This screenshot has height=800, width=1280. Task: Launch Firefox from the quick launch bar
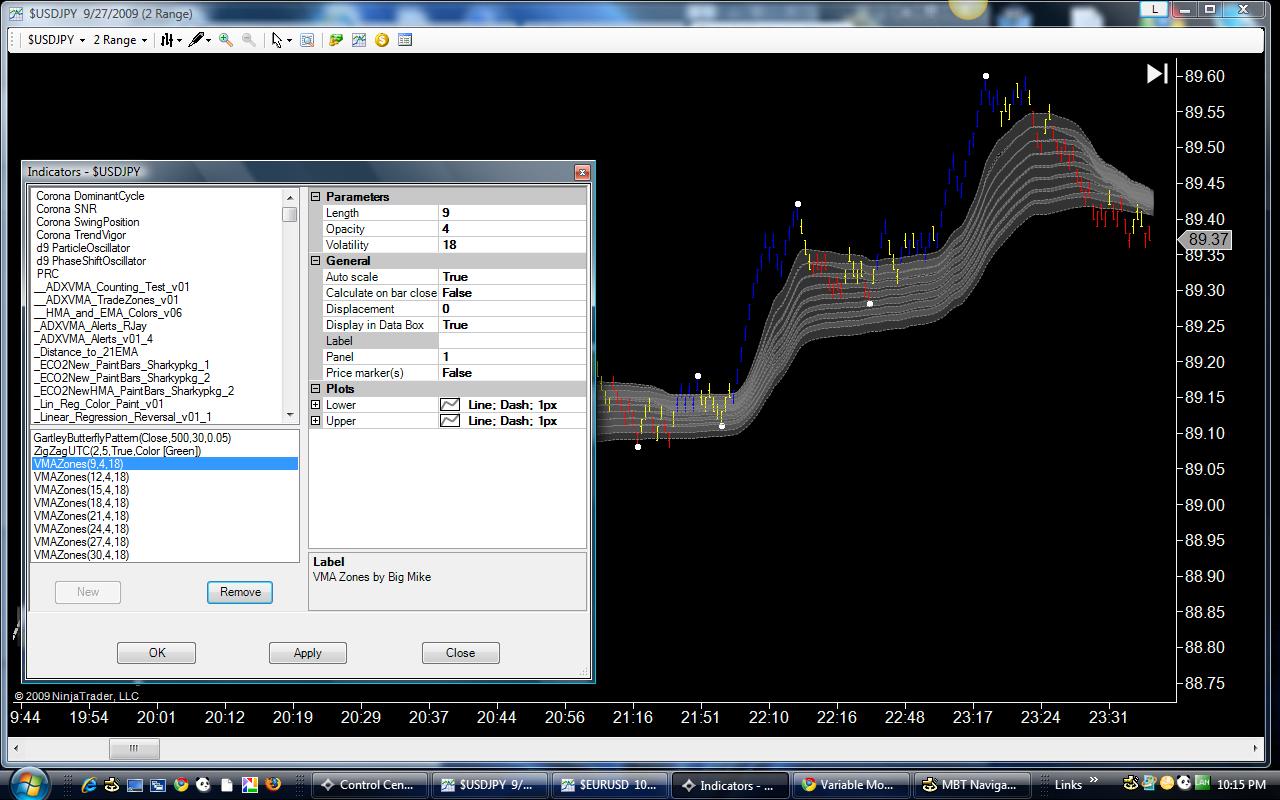[x=273, y=785]
